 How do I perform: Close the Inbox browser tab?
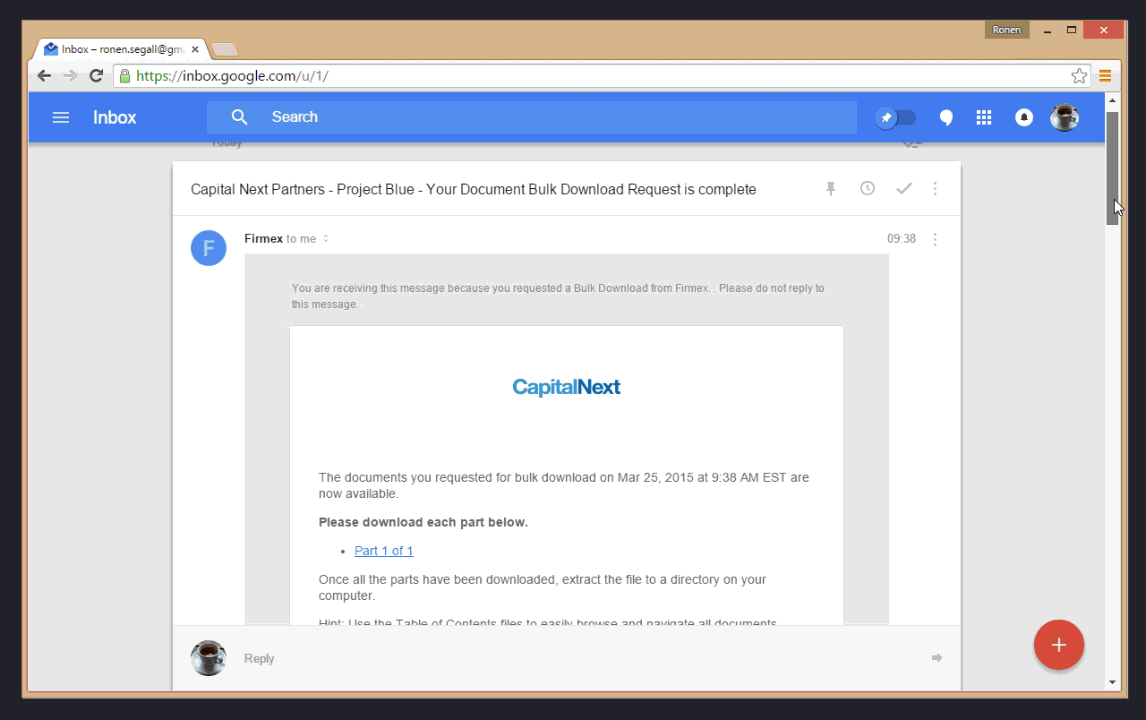pyautogui.click(x=195, y=50)
